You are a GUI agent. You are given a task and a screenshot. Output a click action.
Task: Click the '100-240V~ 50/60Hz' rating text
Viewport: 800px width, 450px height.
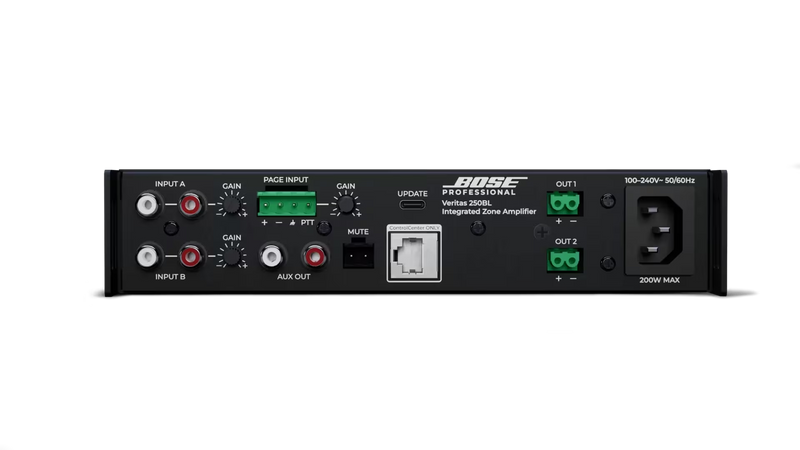[x=659, y=180]
